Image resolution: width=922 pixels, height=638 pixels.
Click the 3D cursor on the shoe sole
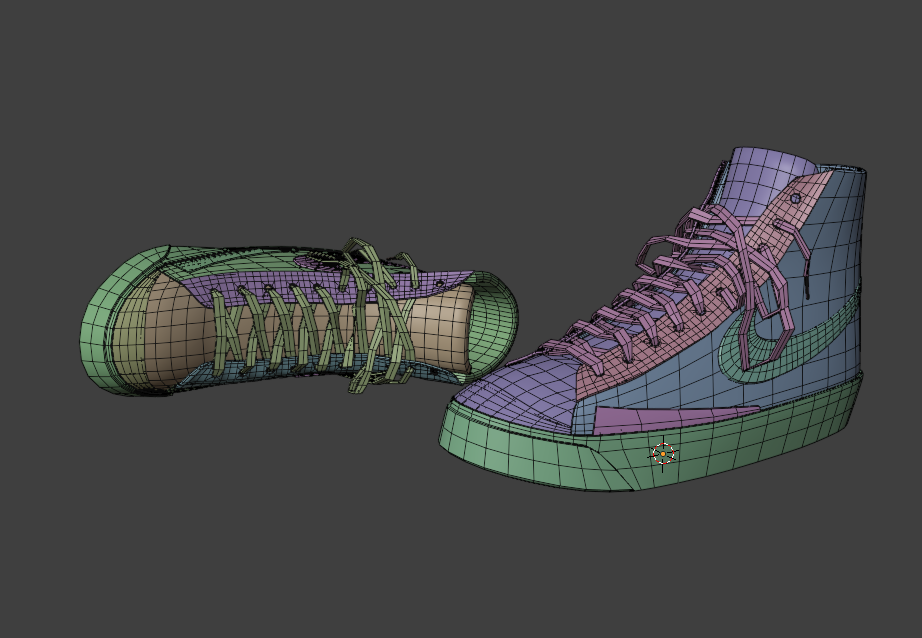coord(663,455)
